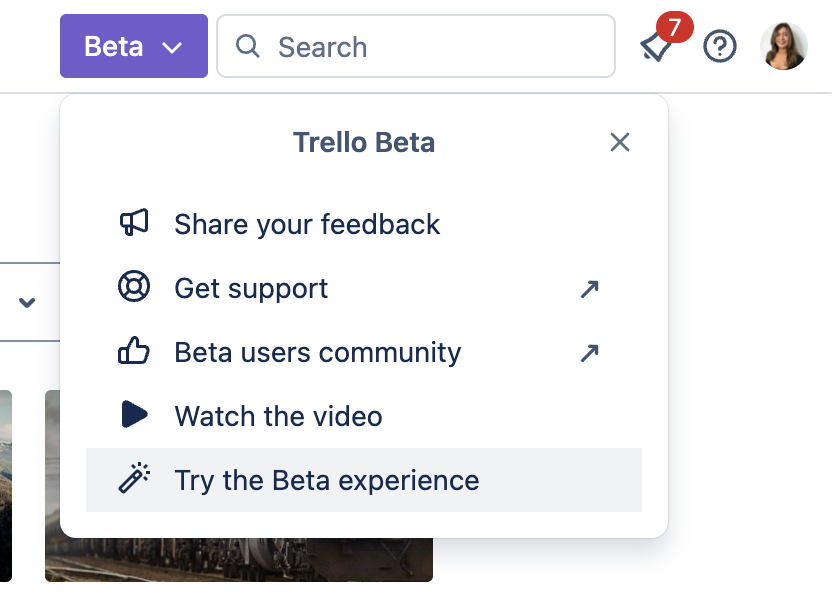Select the magic wand icon for Try the Beta experience
The image size is (832, 608).
pyautogui.click(x=135, y=480)
